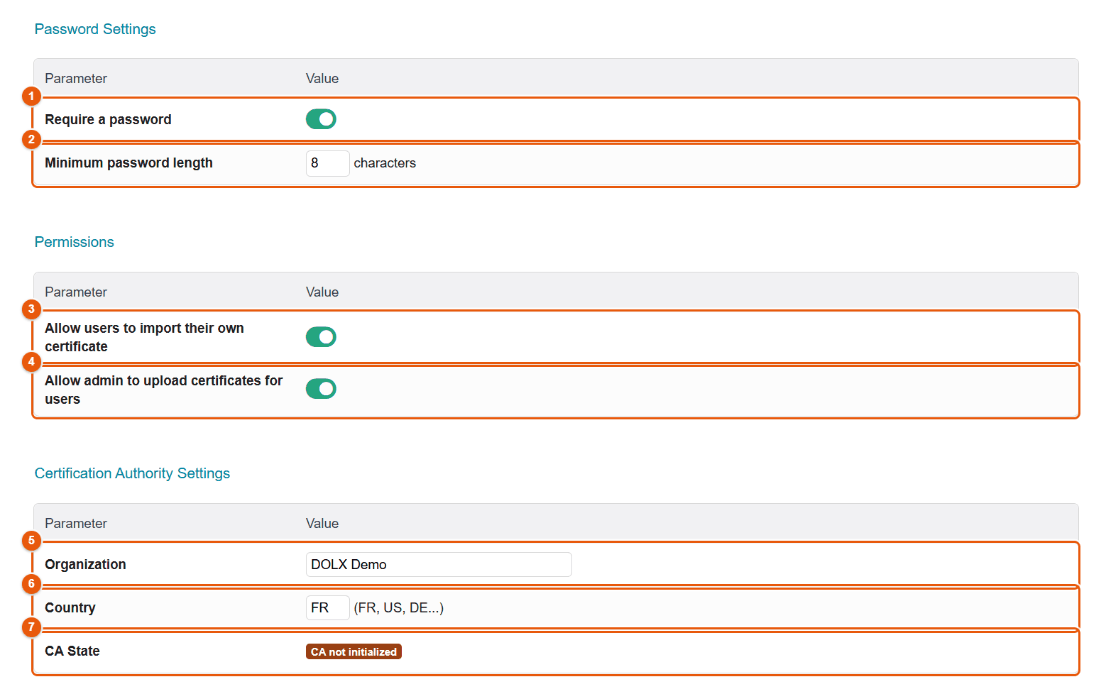Click the Country label
1106x694 pixels.
coord(70,608)
